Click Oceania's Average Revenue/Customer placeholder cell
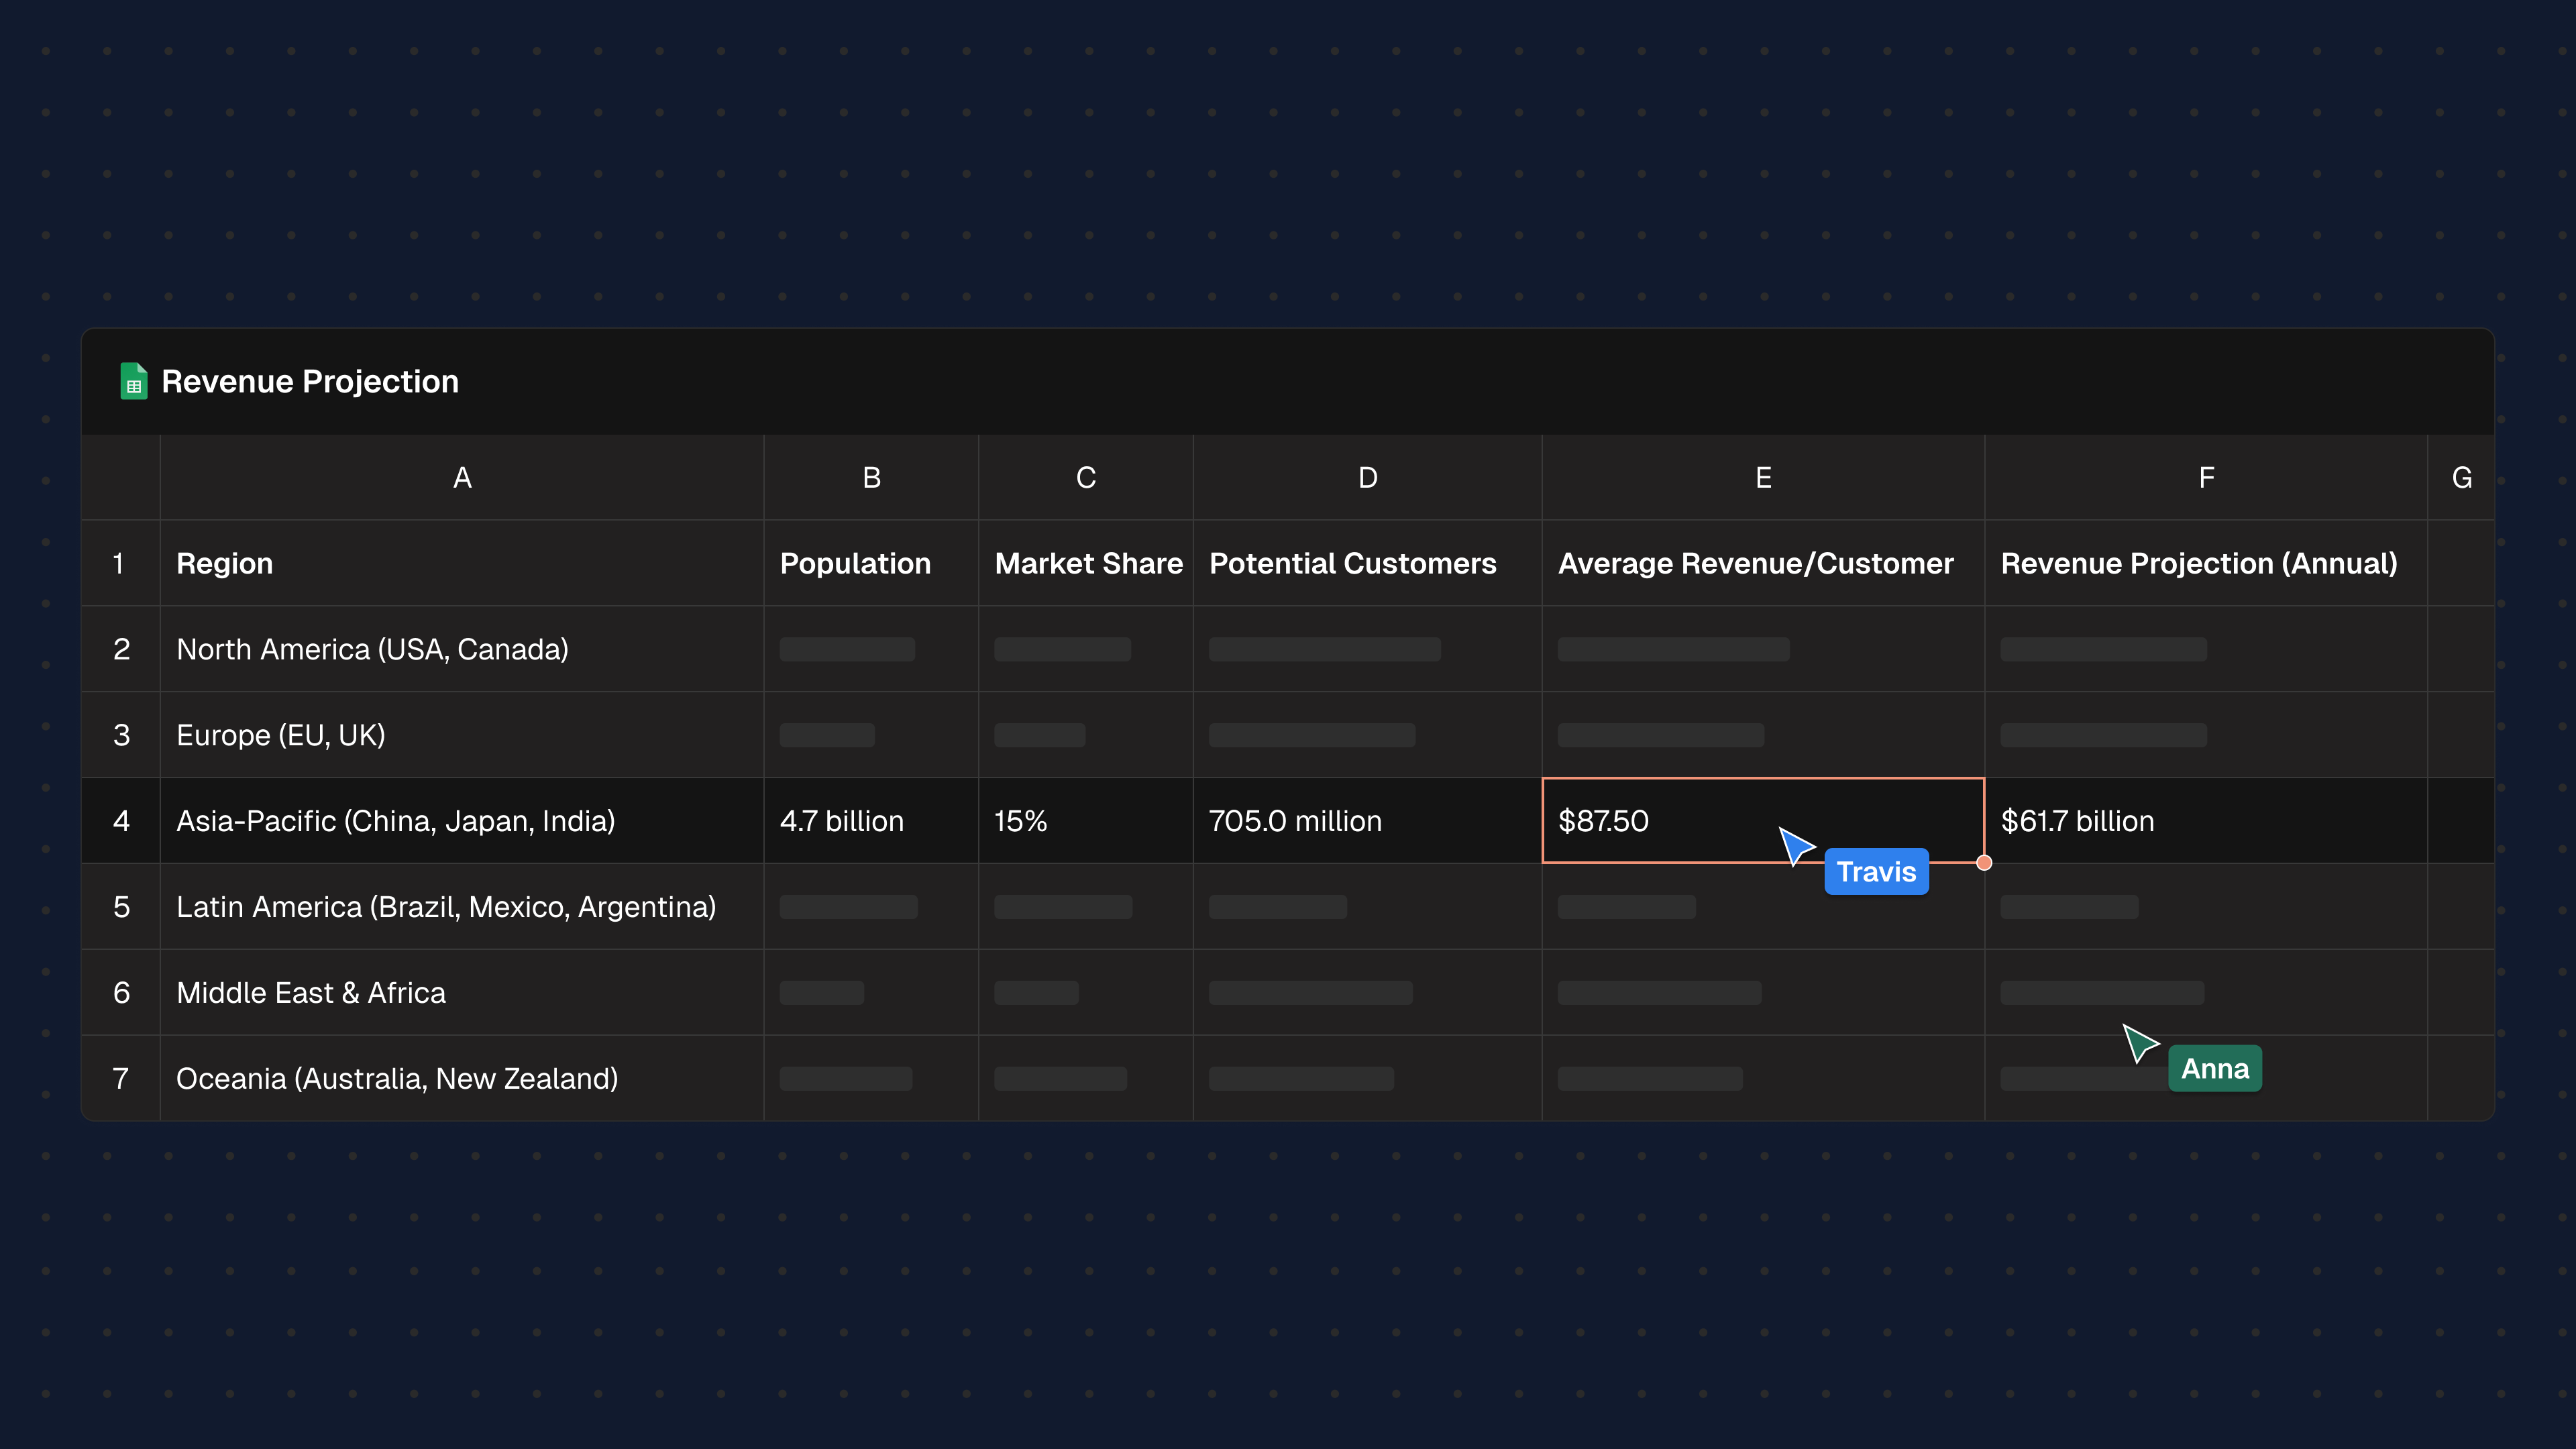The width and height of the screenshot is (2576, 1449). click(x=1763, y=1078)
